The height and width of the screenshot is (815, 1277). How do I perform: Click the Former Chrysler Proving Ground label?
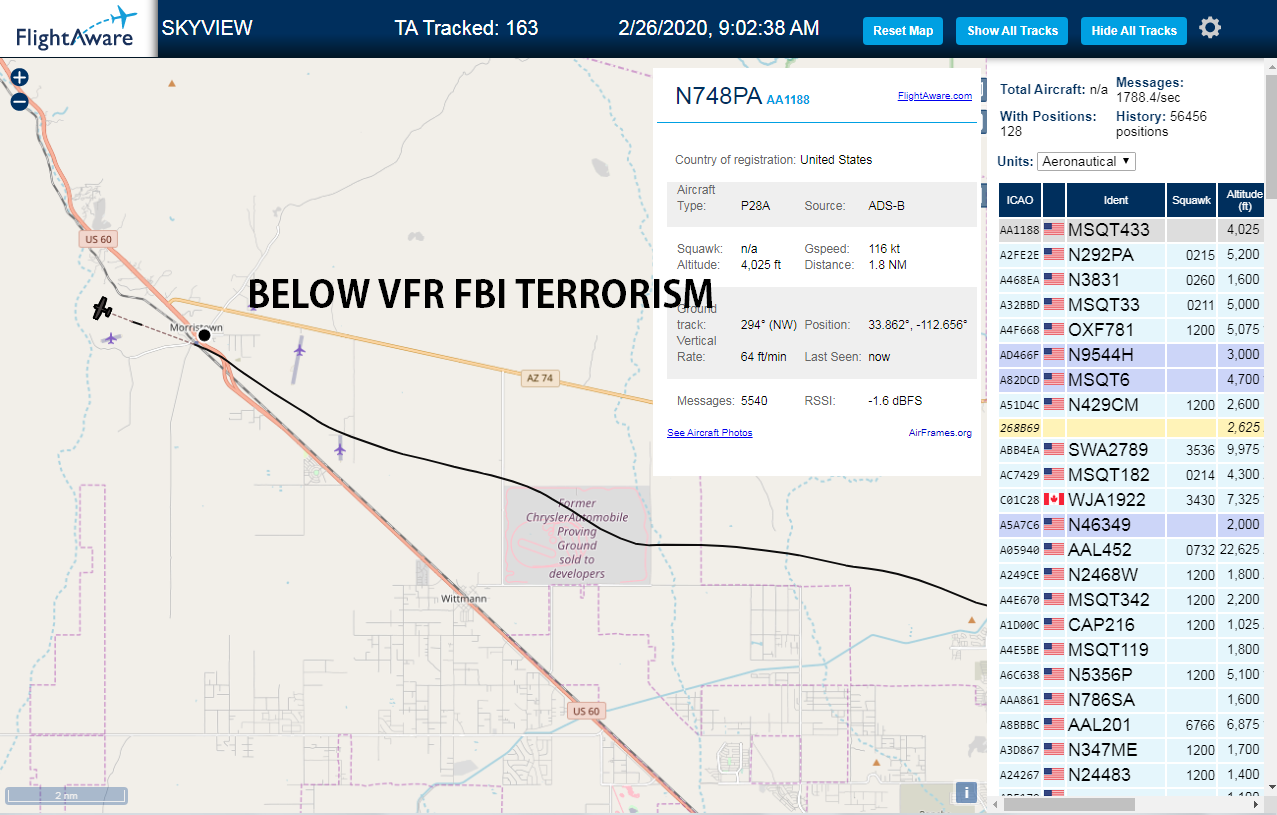(577, 538)
